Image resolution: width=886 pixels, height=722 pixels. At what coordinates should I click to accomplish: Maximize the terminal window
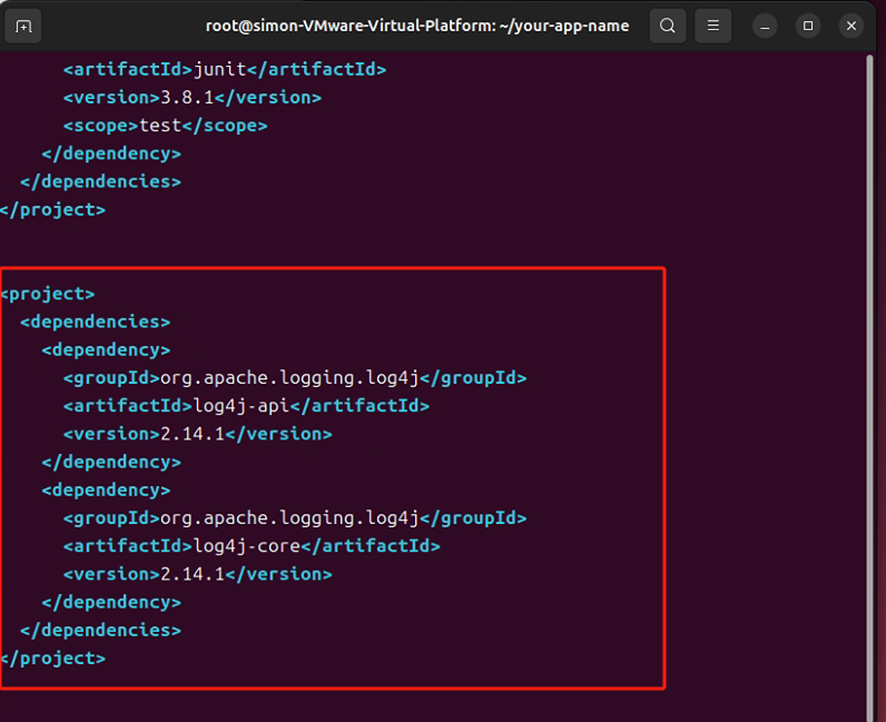808,26
